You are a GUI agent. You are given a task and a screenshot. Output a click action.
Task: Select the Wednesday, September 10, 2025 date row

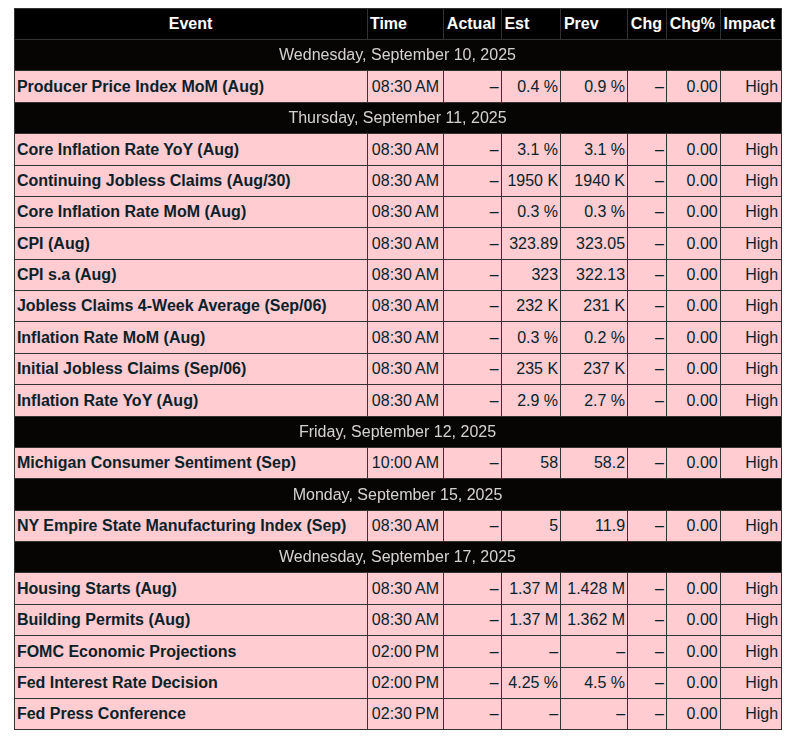coord(397,55)
